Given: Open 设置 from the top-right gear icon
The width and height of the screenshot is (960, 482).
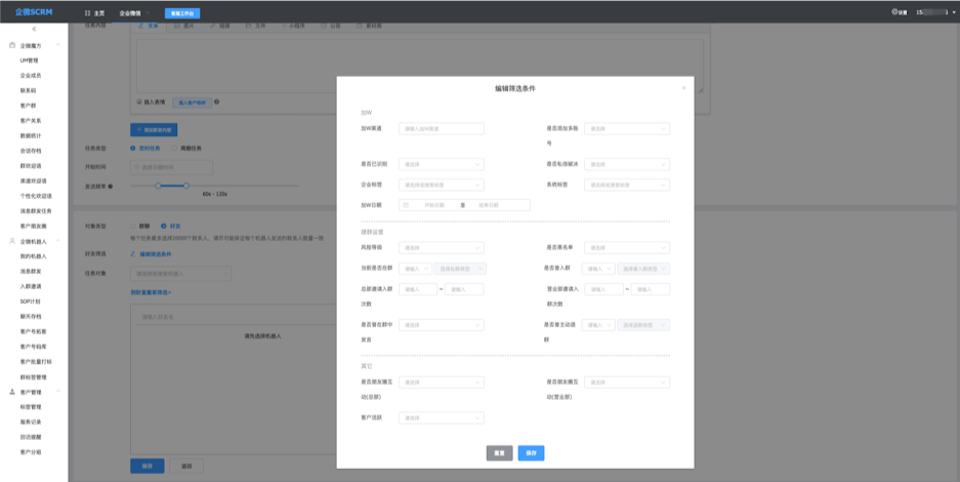Looking at the screenshot, I should coord(893,12).
